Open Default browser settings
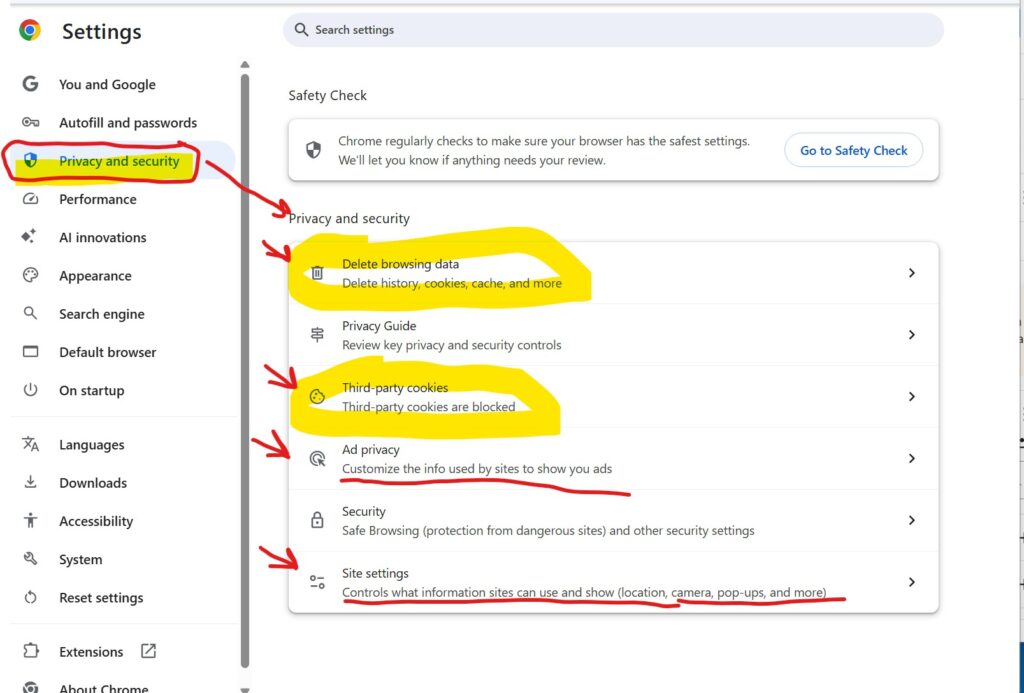 [x=108, y=352]
